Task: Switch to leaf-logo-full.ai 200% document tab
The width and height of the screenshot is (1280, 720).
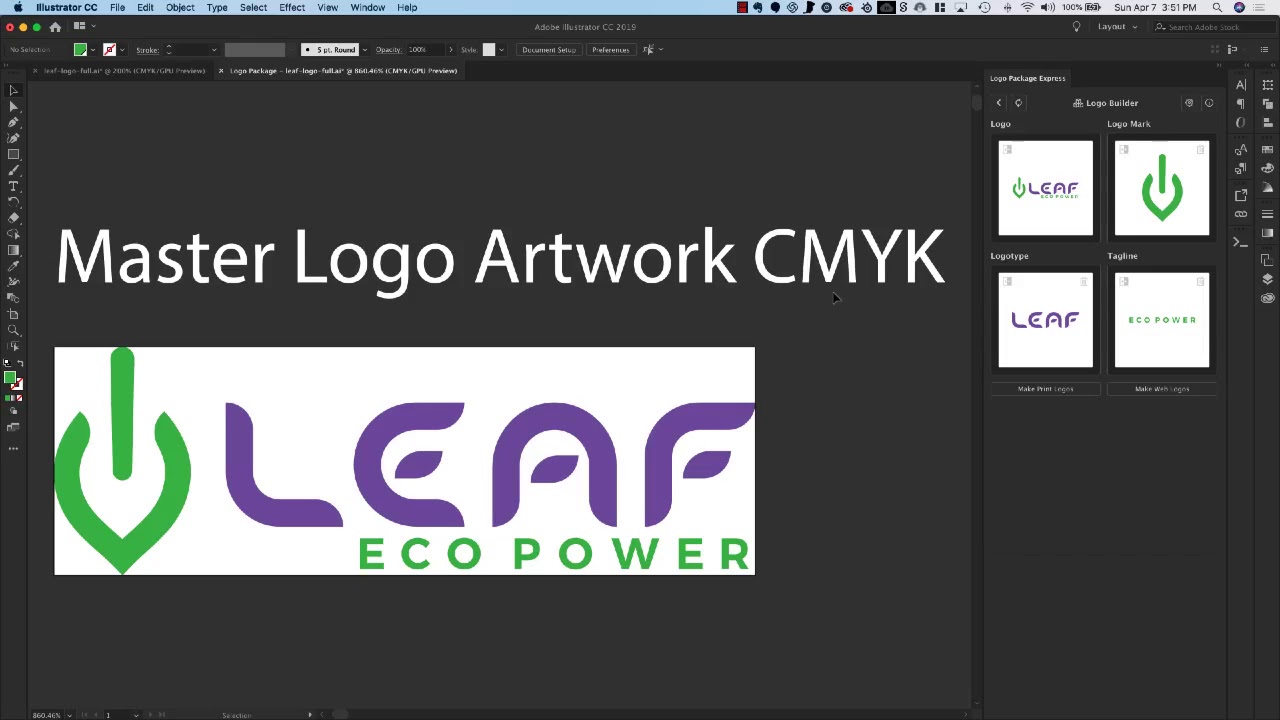Action: pos(124,71)
